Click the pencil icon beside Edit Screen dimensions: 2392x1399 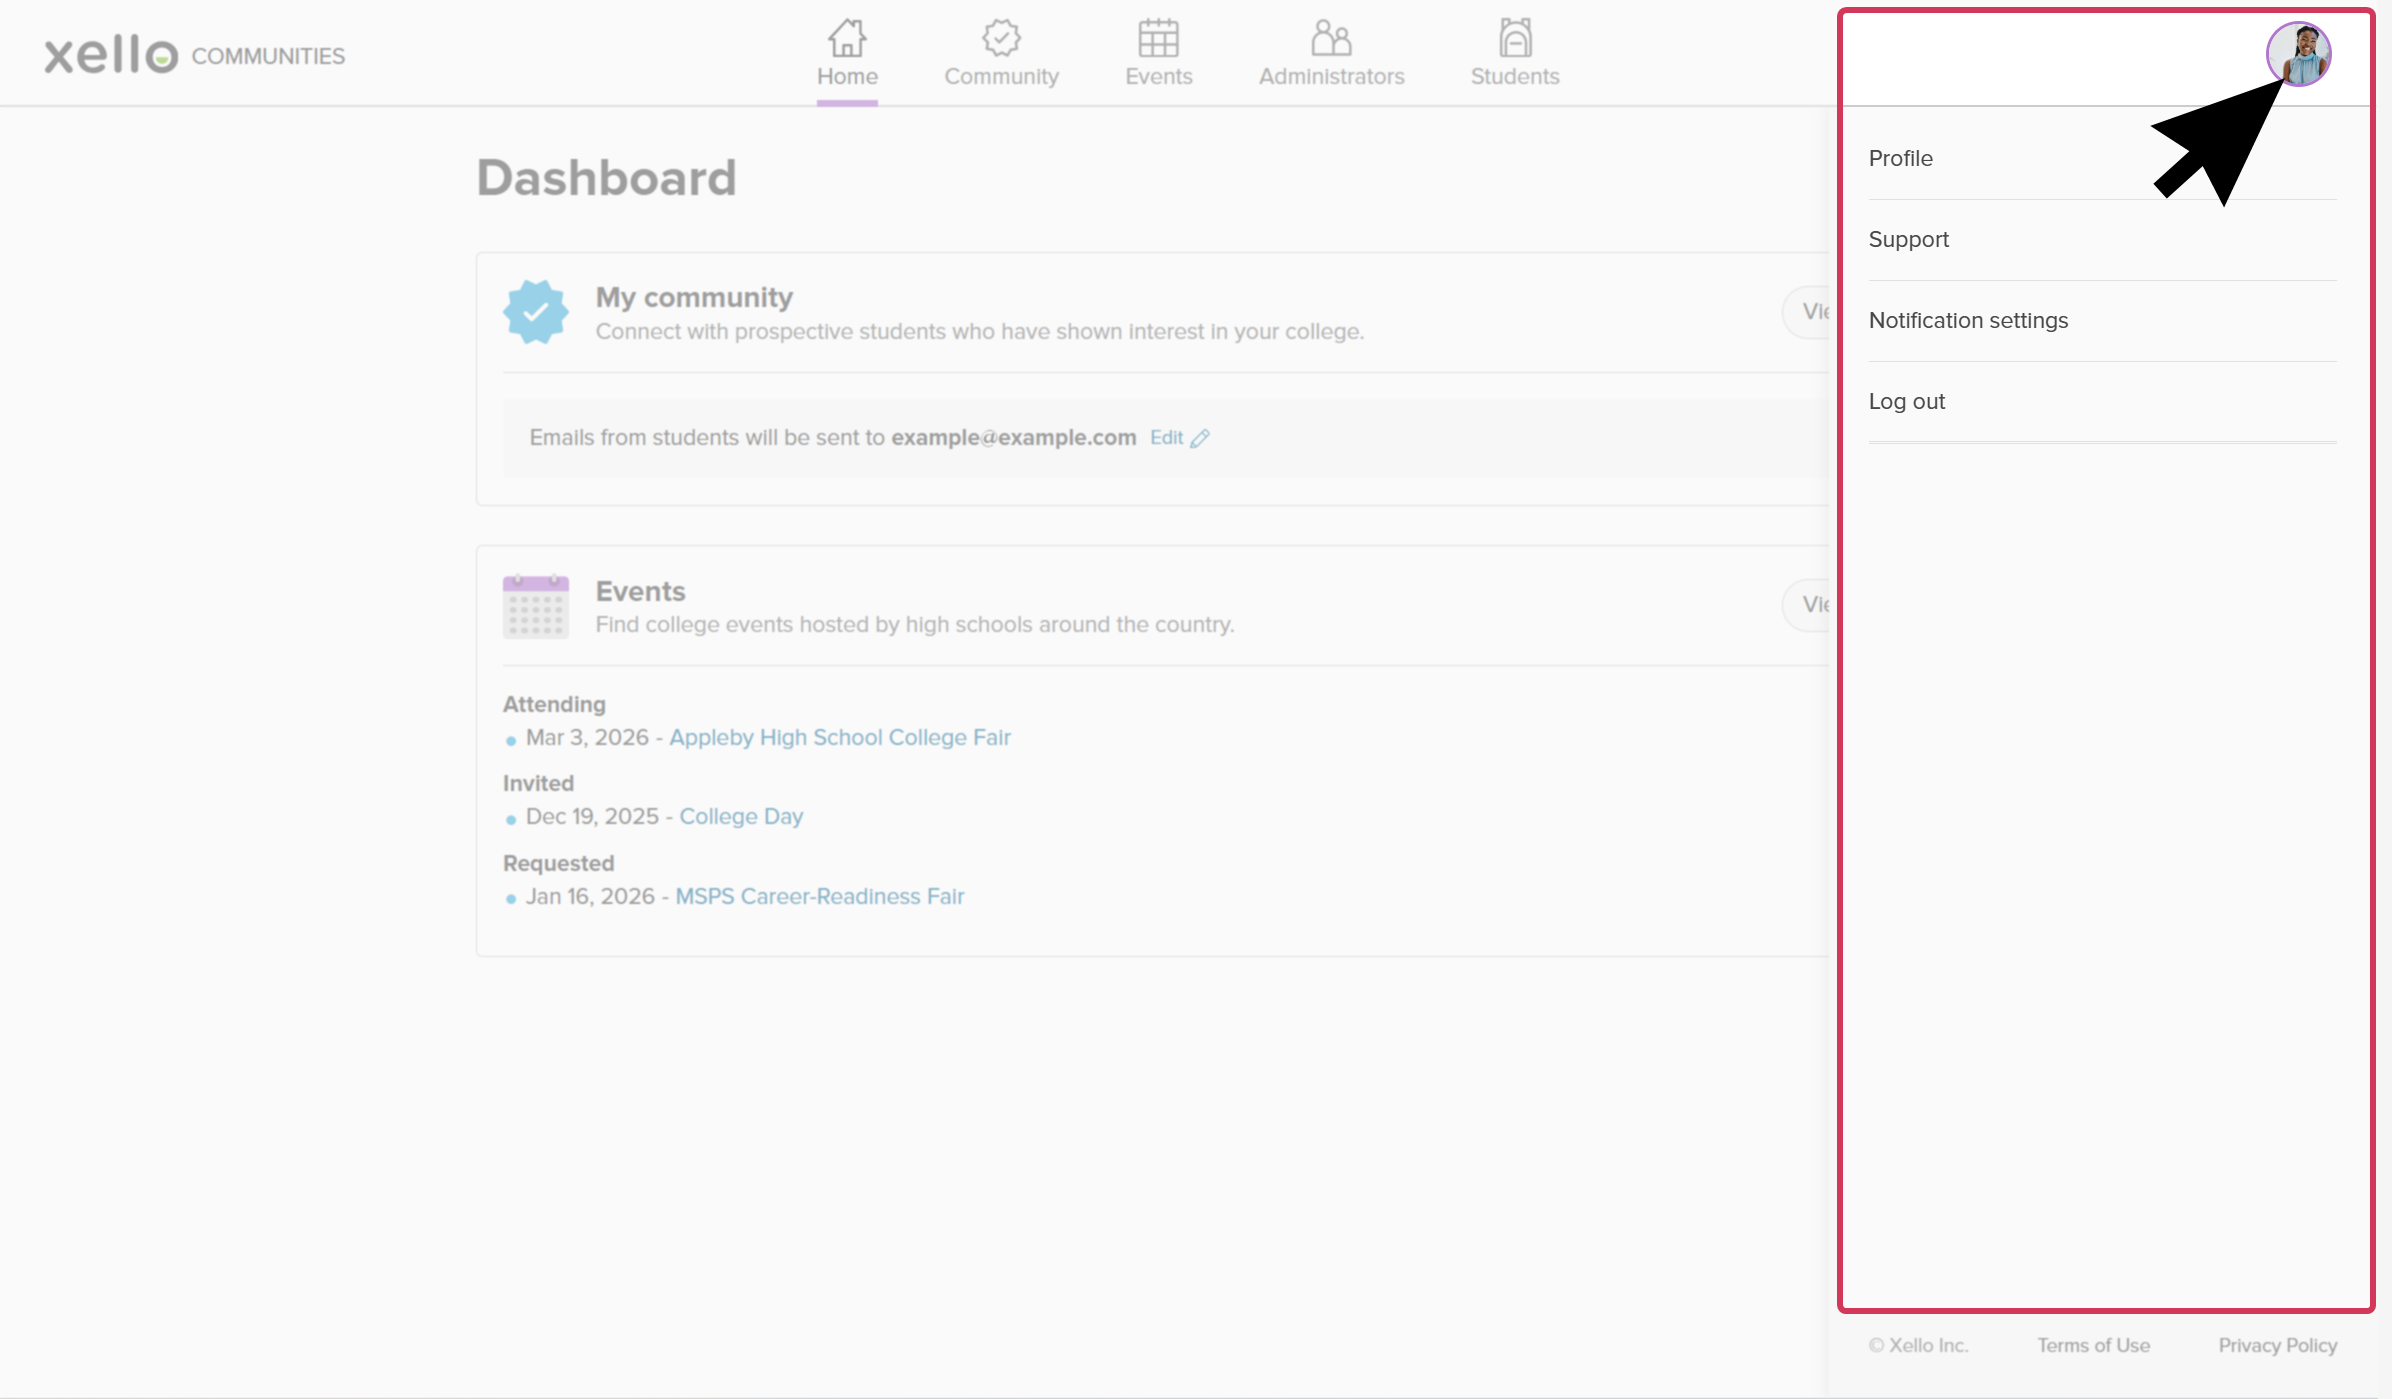tap(1200, 438)
